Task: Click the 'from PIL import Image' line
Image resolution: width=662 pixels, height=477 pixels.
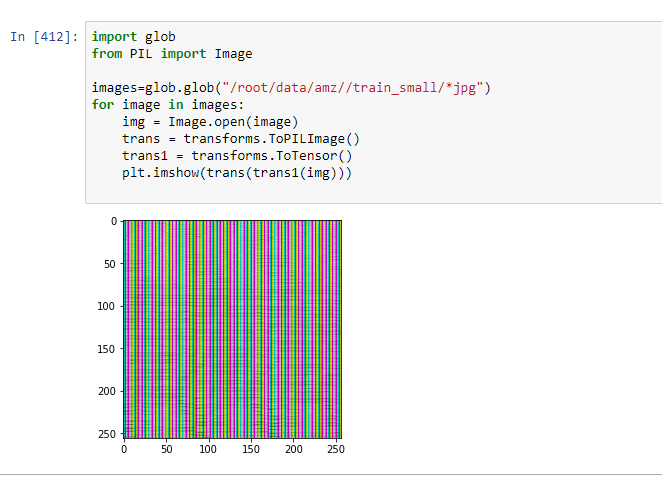Action: (x=171, y=54)
